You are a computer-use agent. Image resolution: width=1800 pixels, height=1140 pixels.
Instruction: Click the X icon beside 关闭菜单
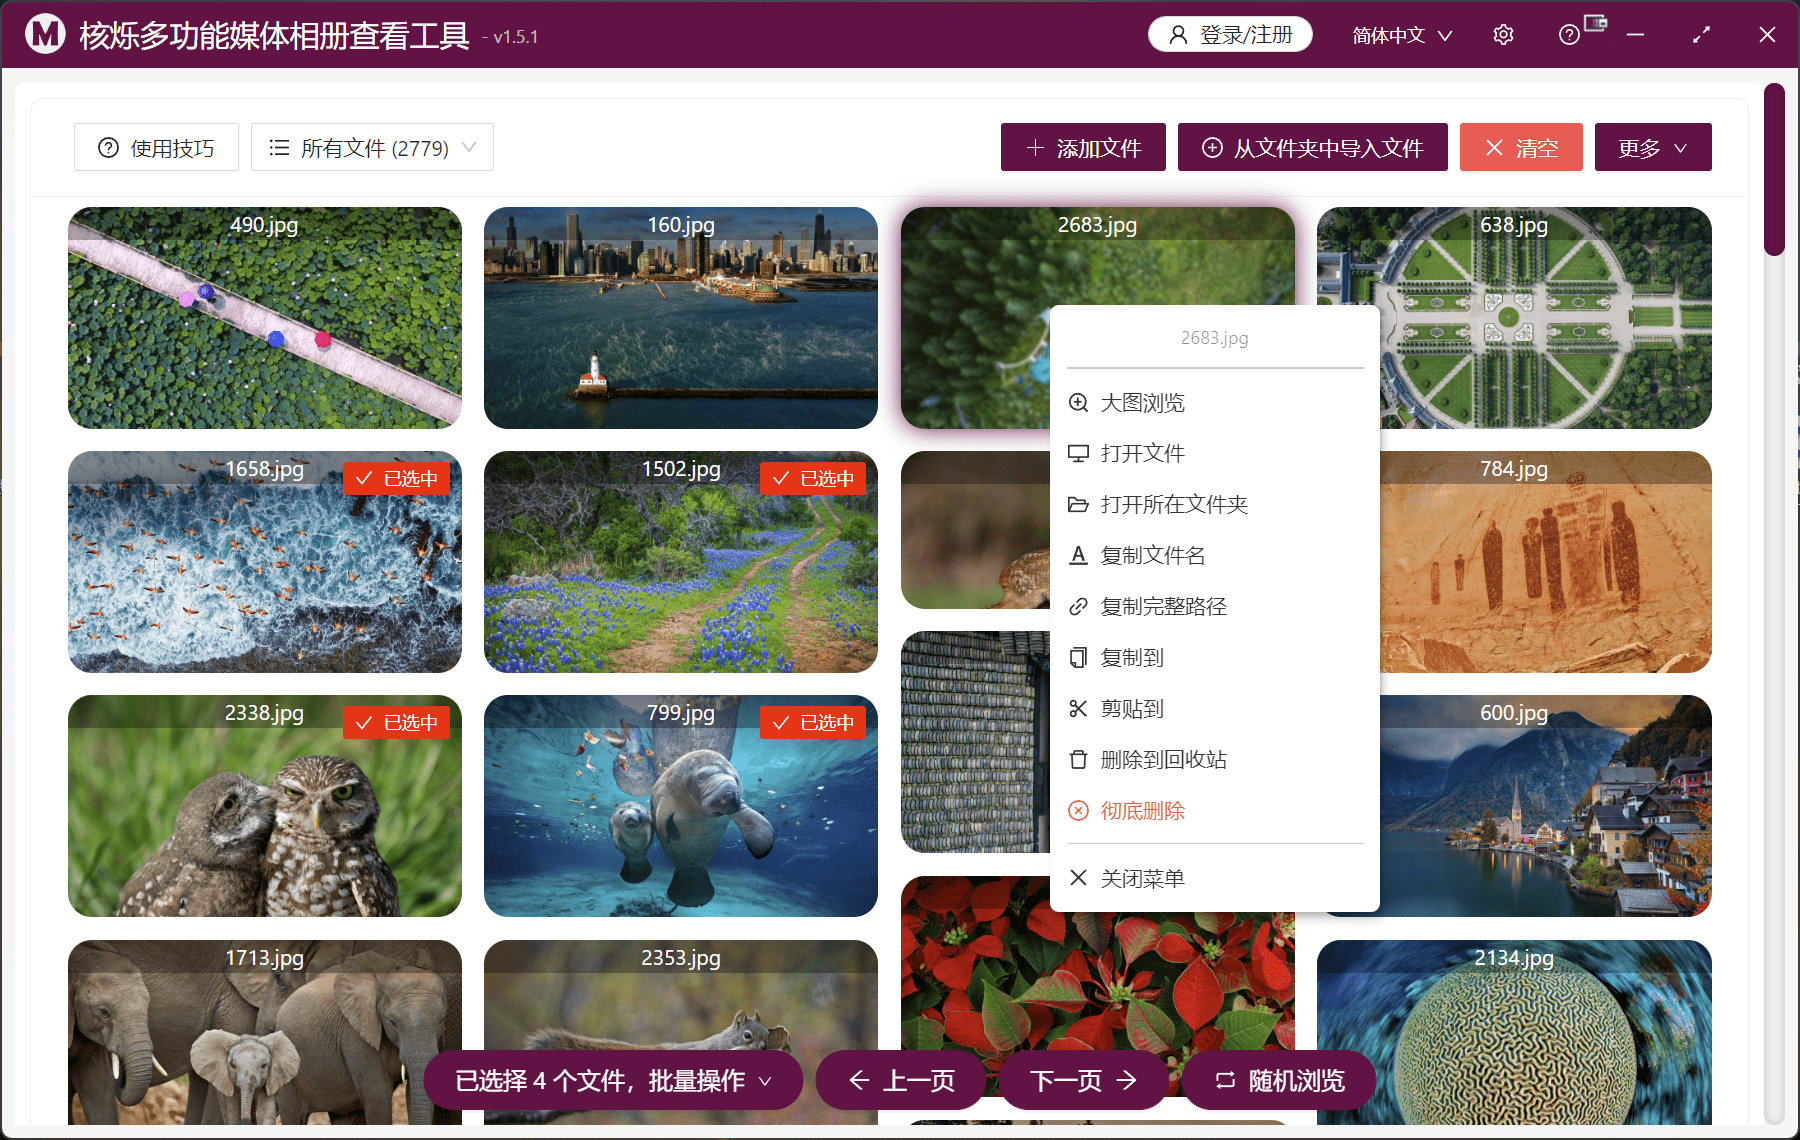[1078, 878]
